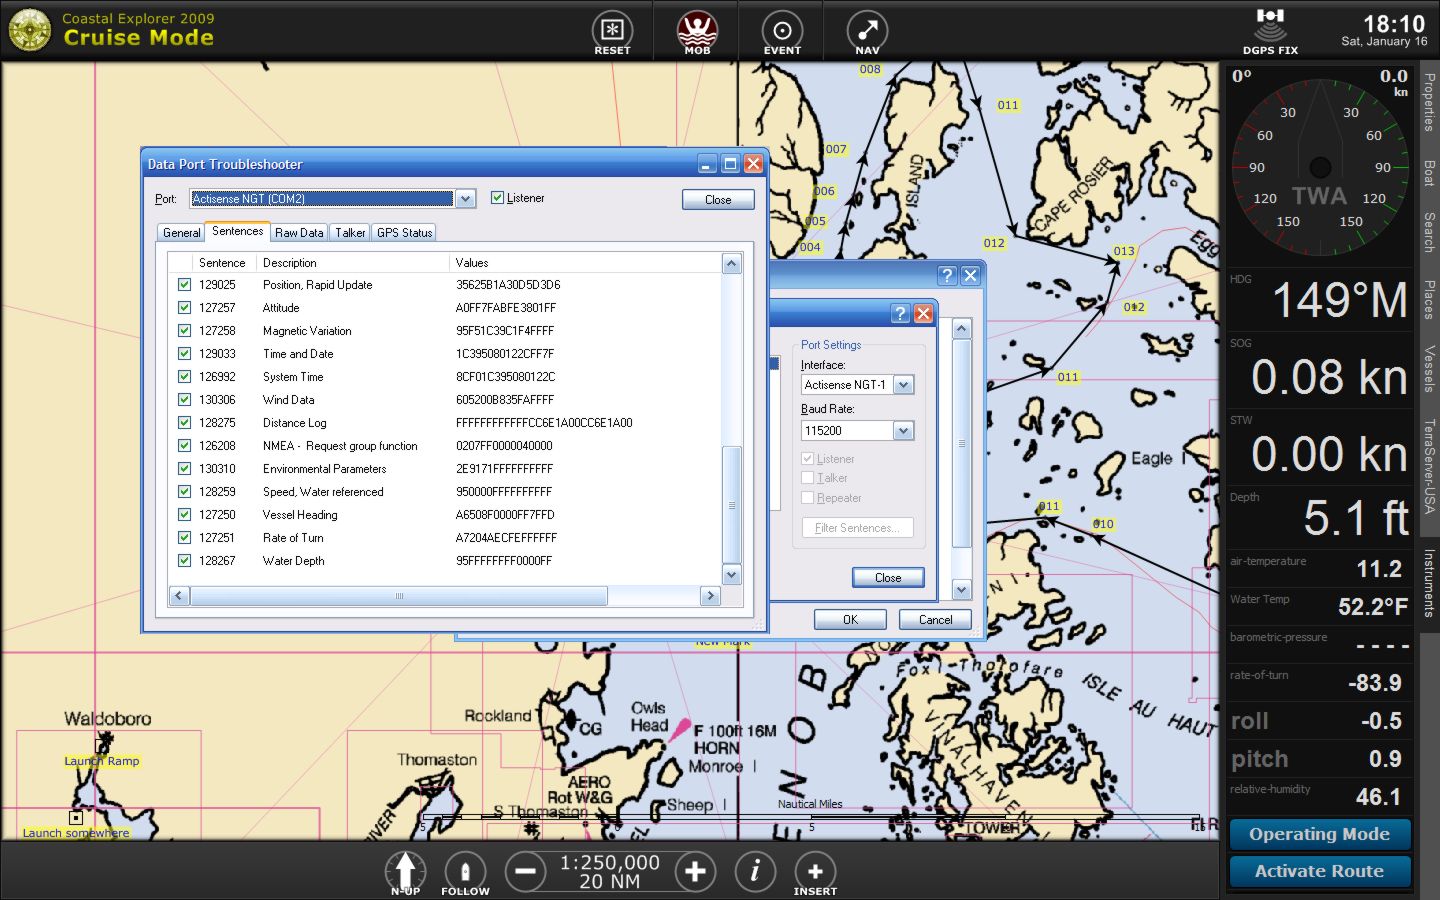Image resolution: width=1440 pixels, height=900 pixels.
Task: Toggle N-UP north-up orientation arrow
Action: 405,872
